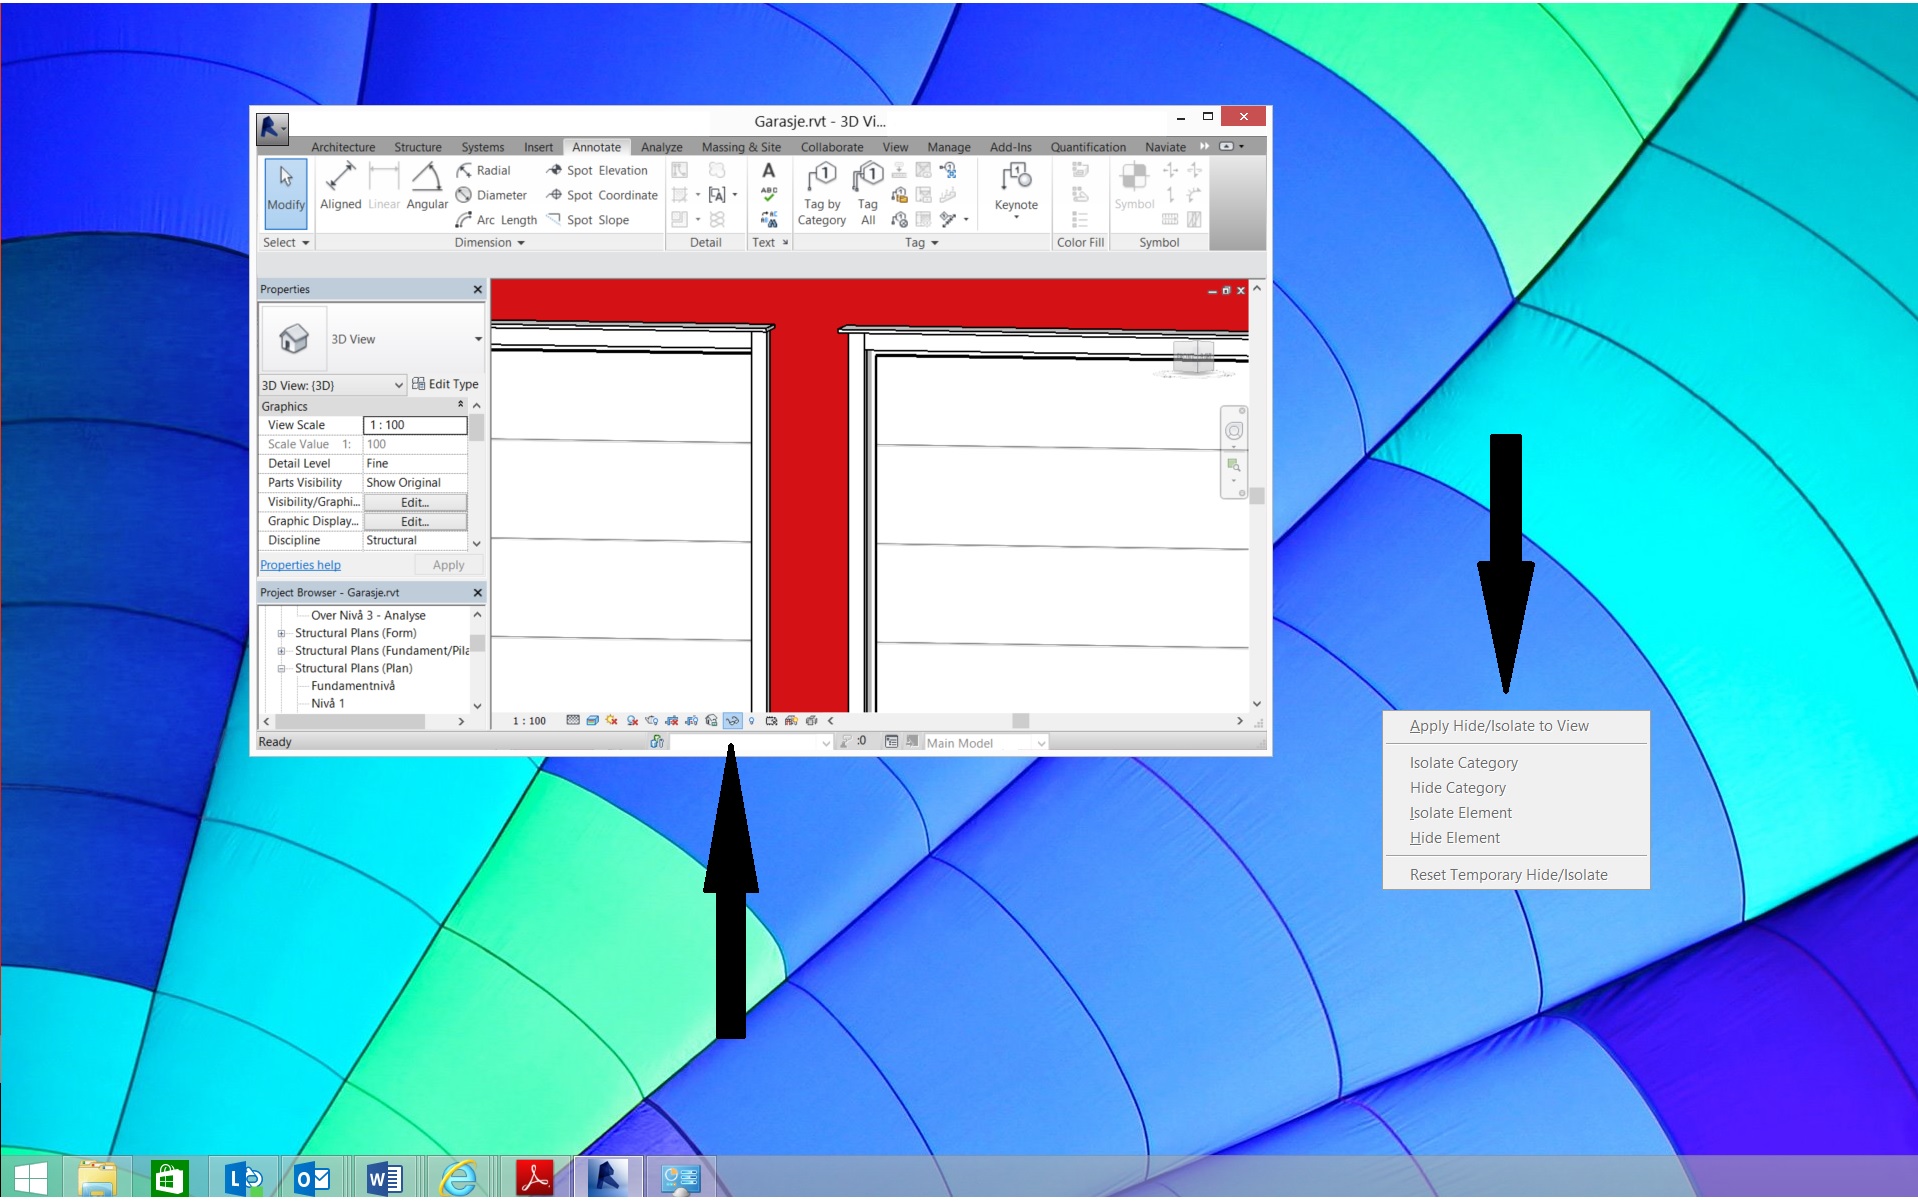Click the Reveal Hidden Elements lightbulb icon
The image size is (1918, 1202).
[752, 721]
